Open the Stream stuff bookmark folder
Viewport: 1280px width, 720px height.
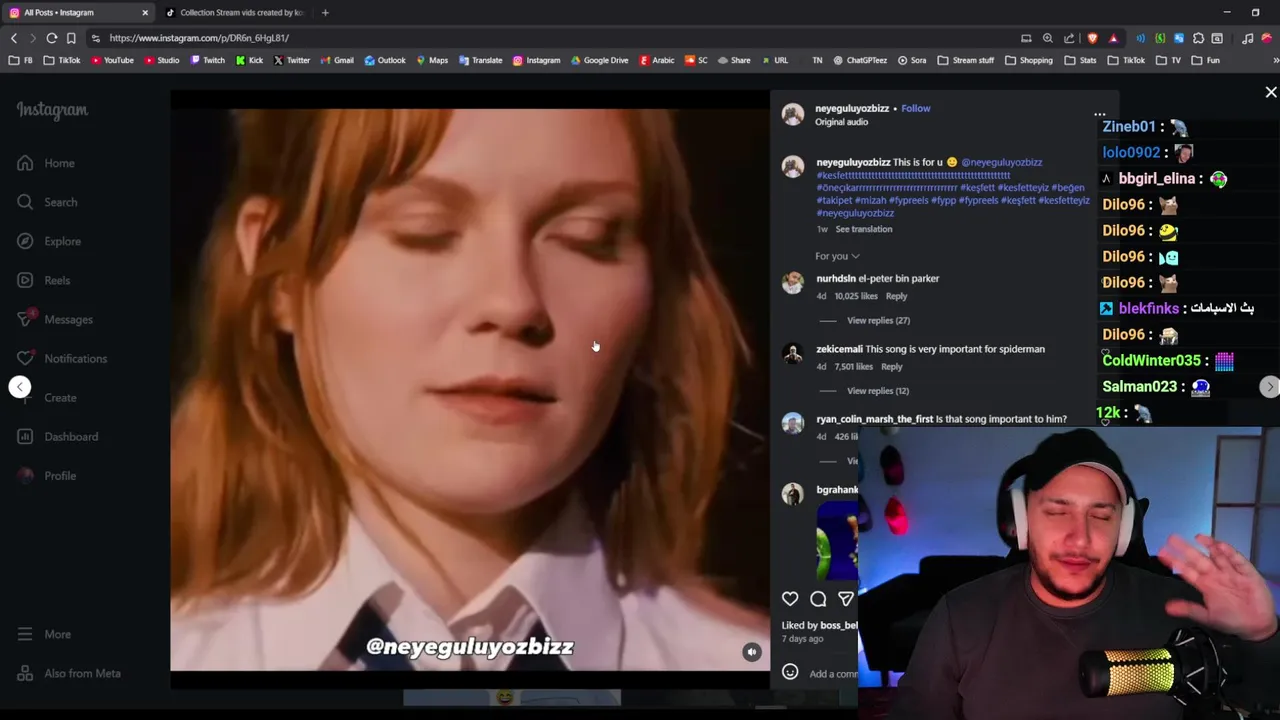click(968, 60)
